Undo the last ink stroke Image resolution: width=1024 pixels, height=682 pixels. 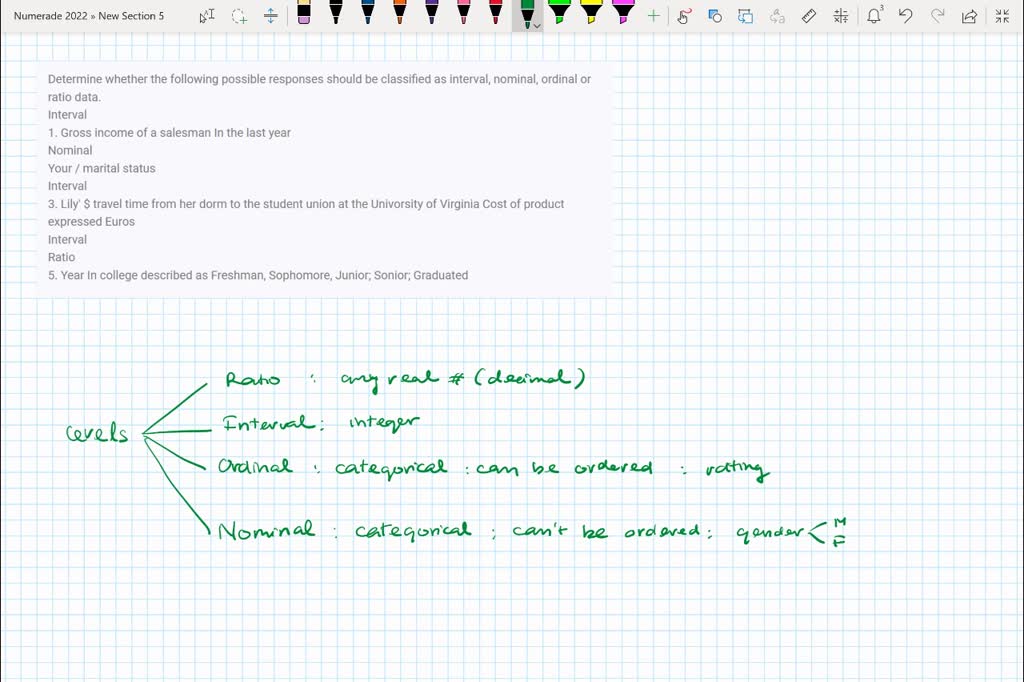coord(907,15)
